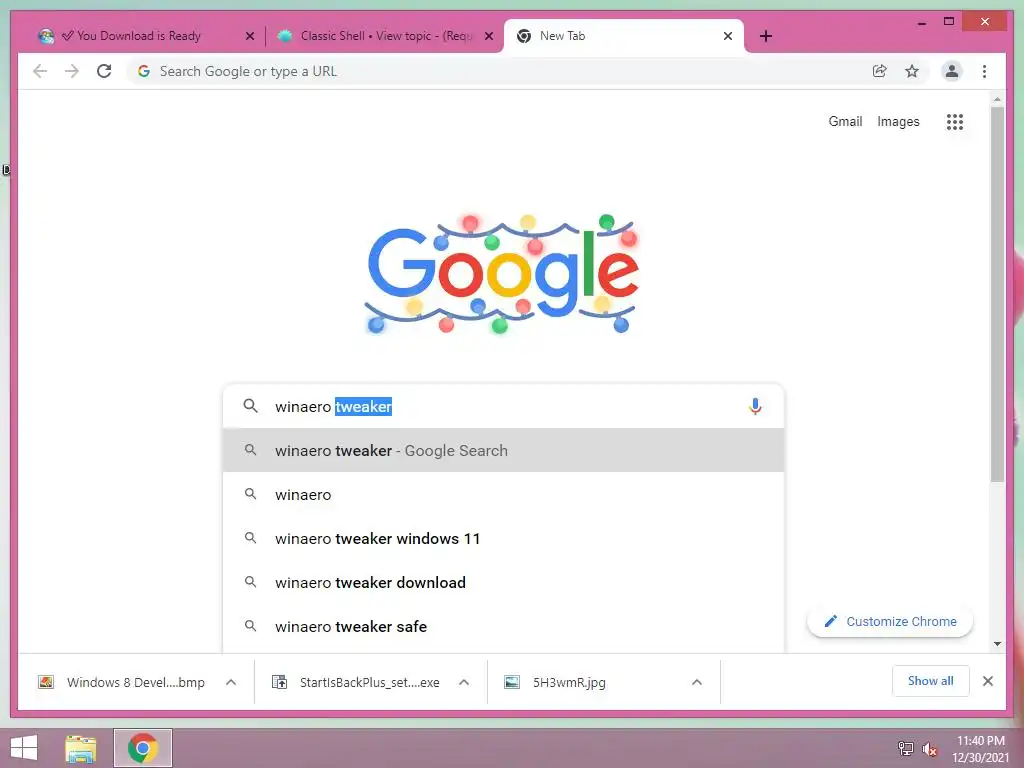The width and height of the screenshot is (1024, 768).
Task: Select the 'winaero tweaker safe' suggestion
Action: [503, 626]
